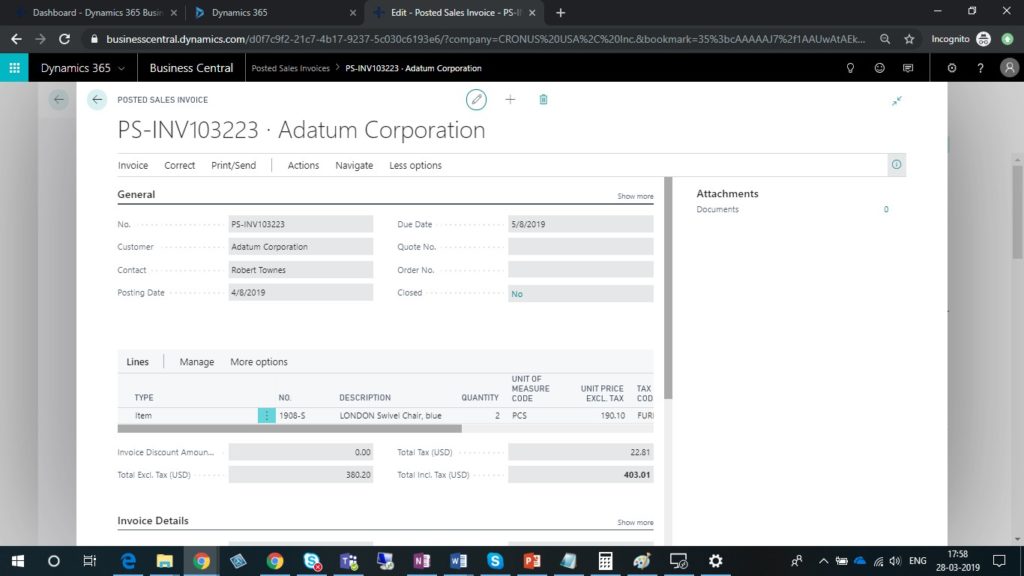This screenshot has width=1024, height=576.
Task: Click the browser address bar
Action: [485, 39]
